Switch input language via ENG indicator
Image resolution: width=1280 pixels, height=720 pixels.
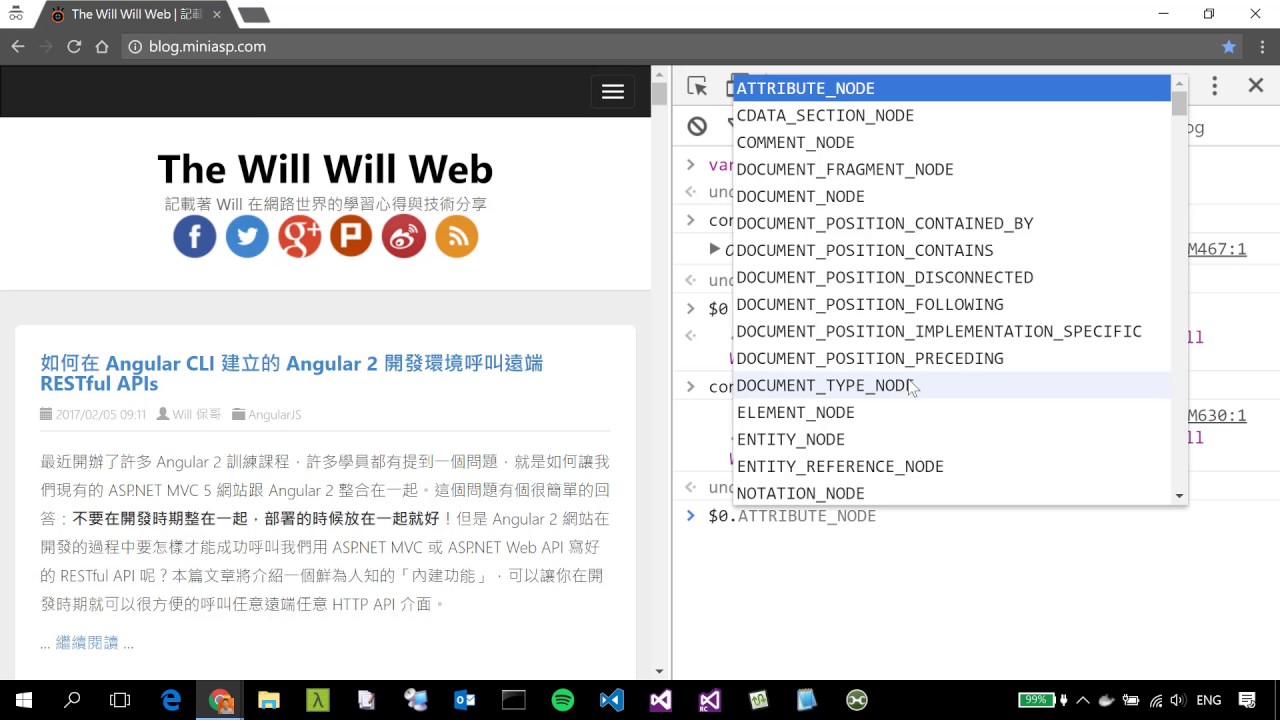tap(1209, 700)
